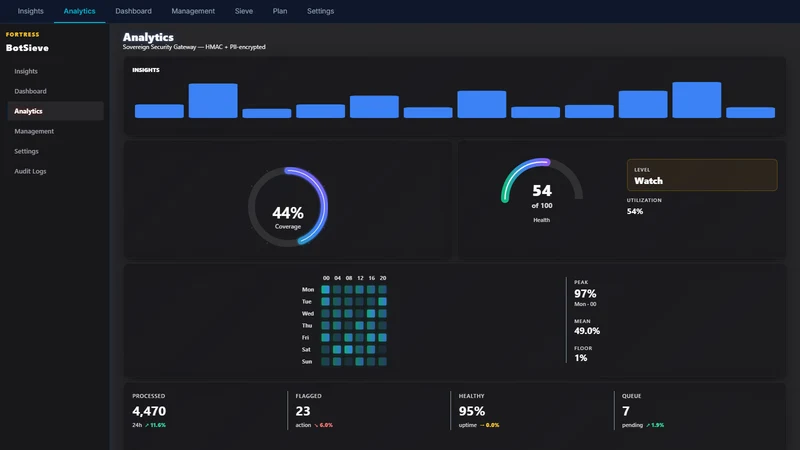Select the Sieve tab

244,11
